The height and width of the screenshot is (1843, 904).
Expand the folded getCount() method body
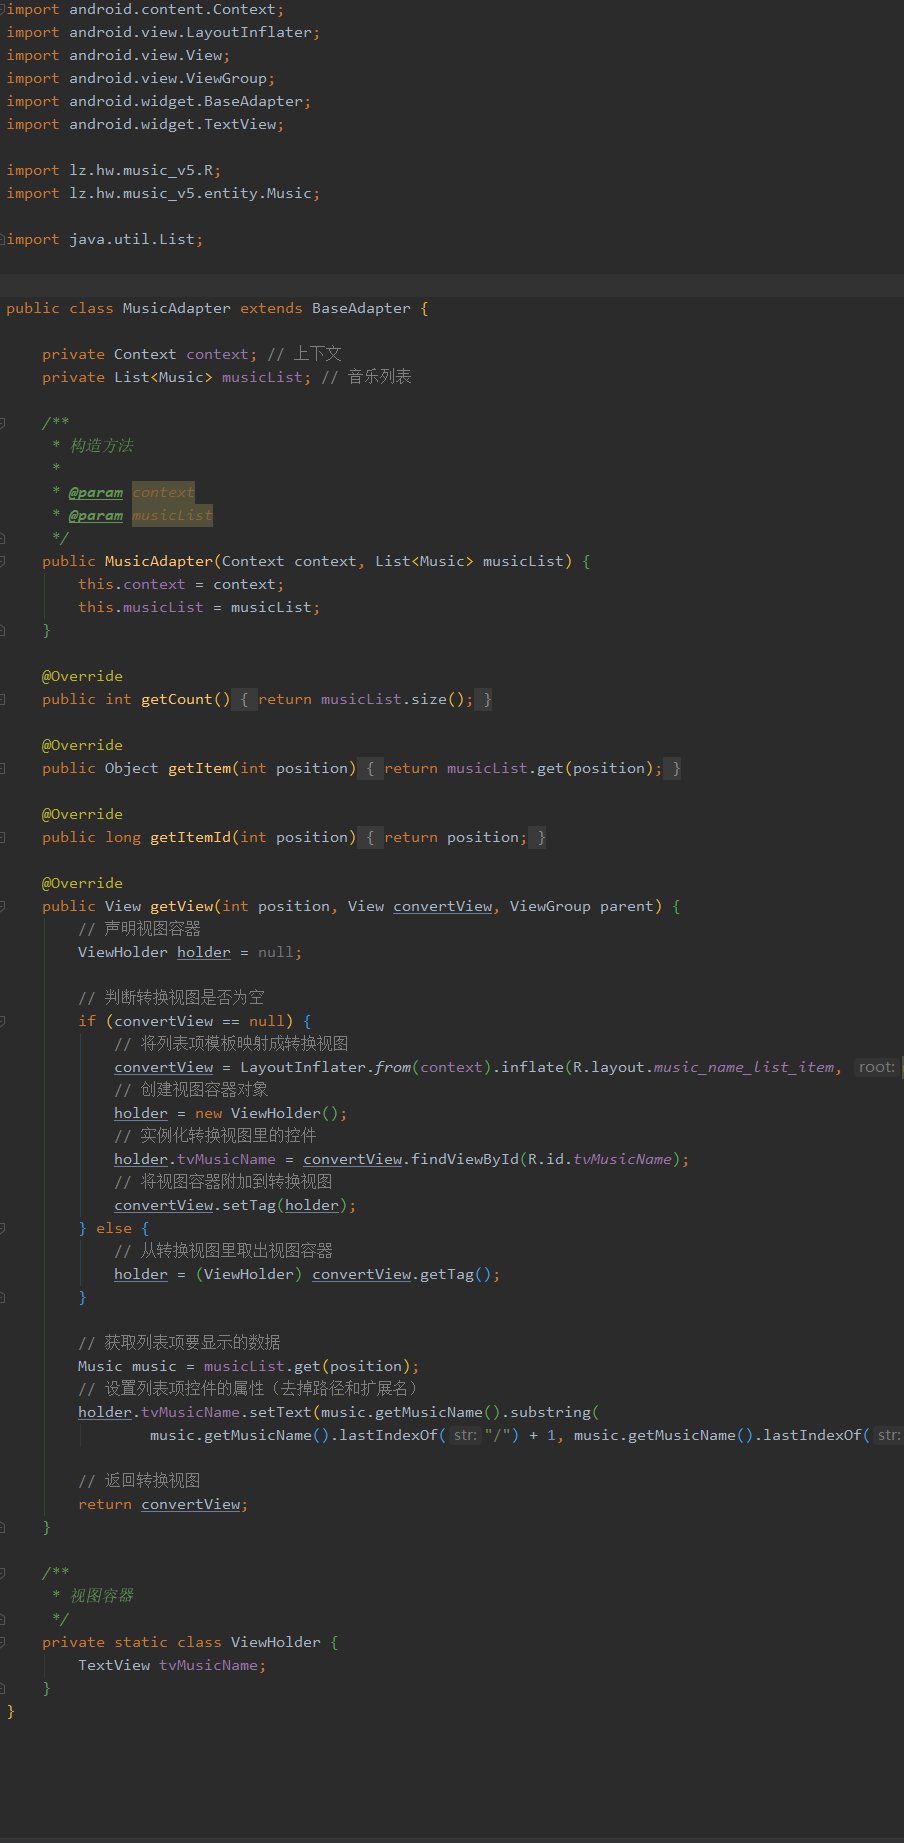(3, 699)
